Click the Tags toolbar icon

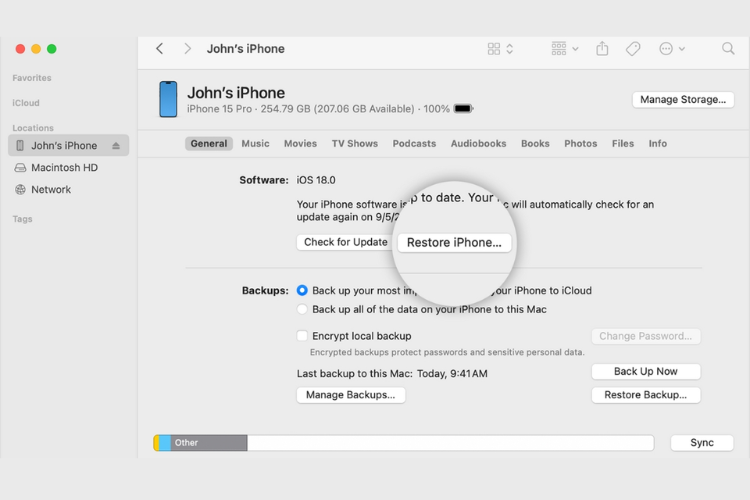(633, 49)
